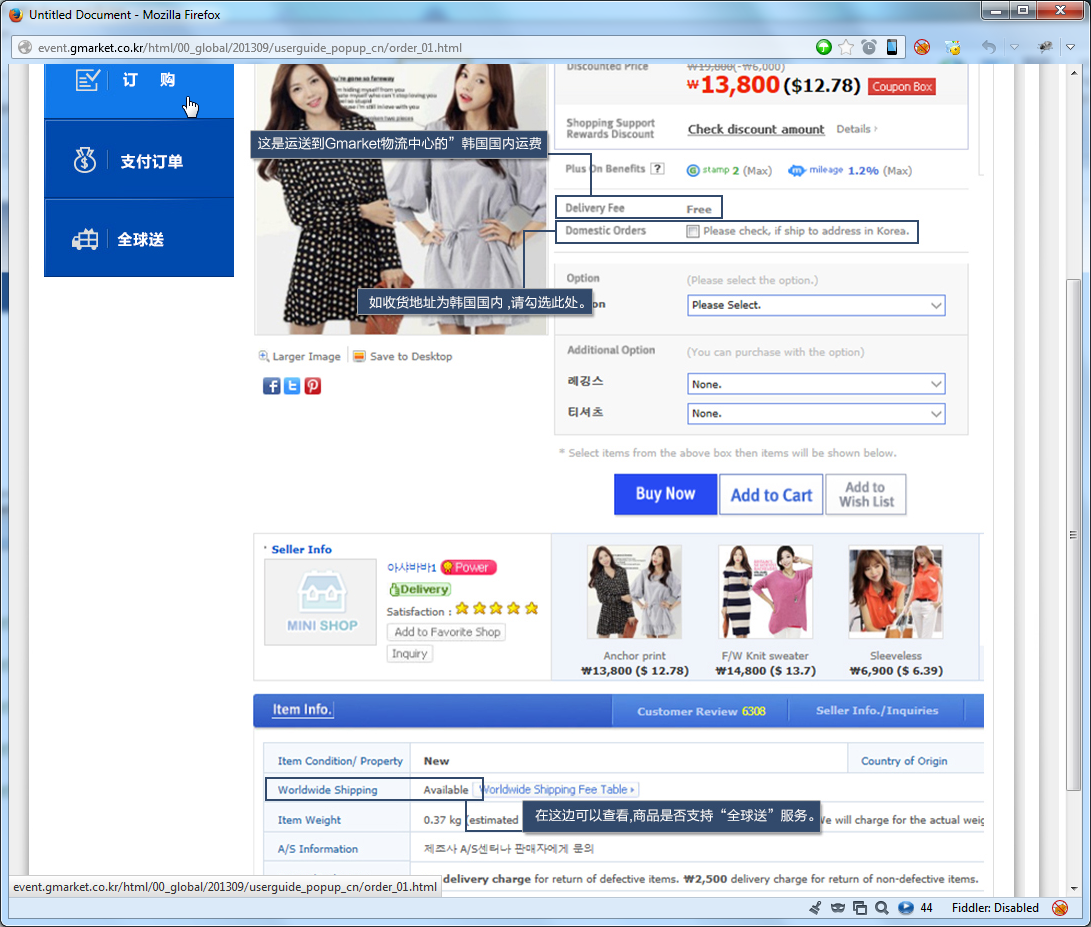Click the stamp benefit icon
The height and width of the screenshot is (927, 1091).
[693, 171]
